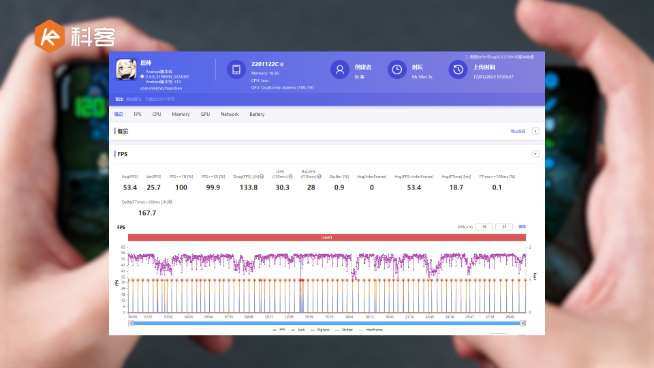Click the Genshin Impact app icon
The image size is (654, 368).
[x=126, y=69]
